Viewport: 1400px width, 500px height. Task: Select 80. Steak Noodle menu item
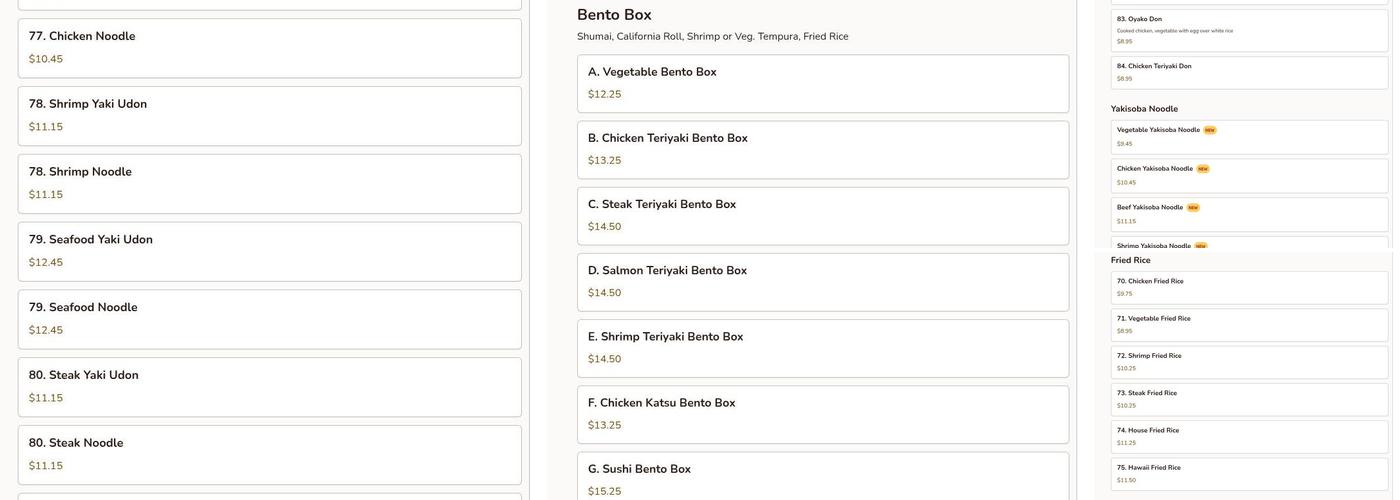pos(269,455)
